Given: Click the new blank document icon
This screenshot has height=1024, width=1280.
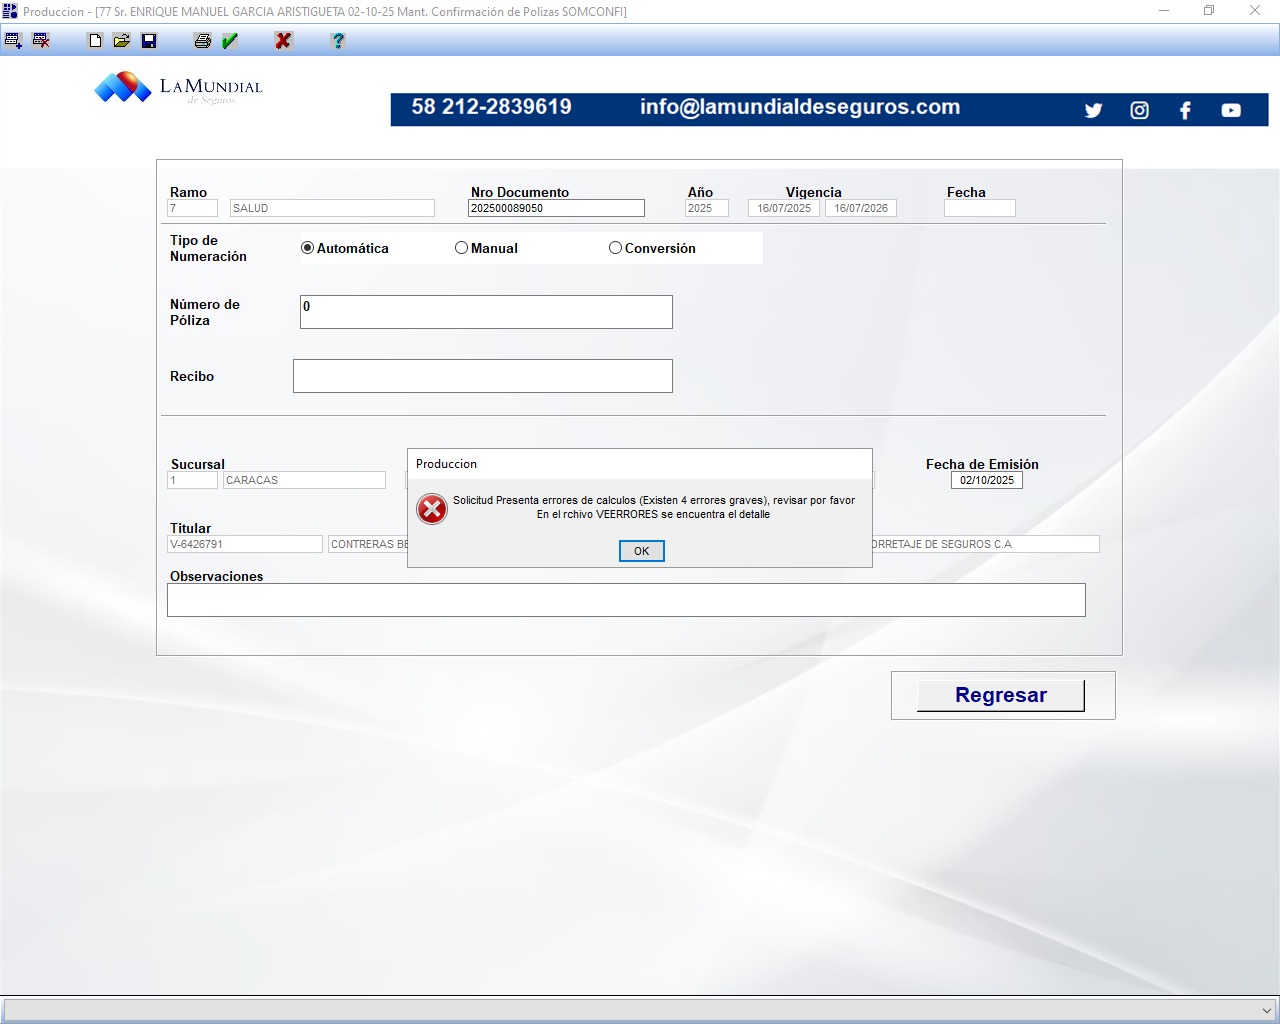Looking at the screenshot, I should click(95, 41).
